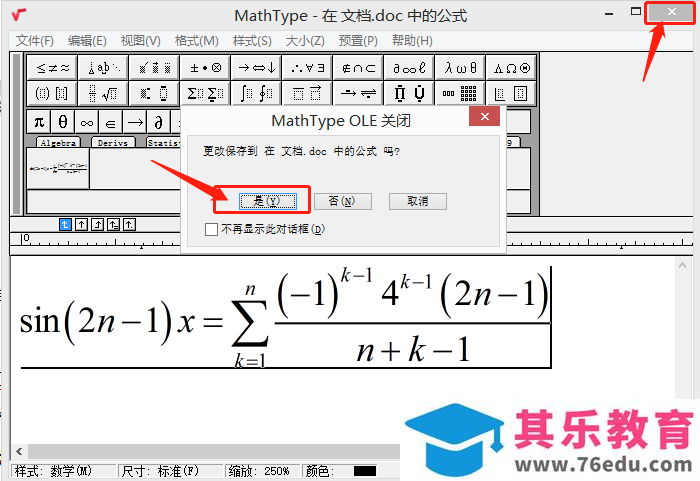Click the 尺寸: 标准(F) status field
Image resolution: width=700 pixels, height=481 pixels.
click(172, 471)
